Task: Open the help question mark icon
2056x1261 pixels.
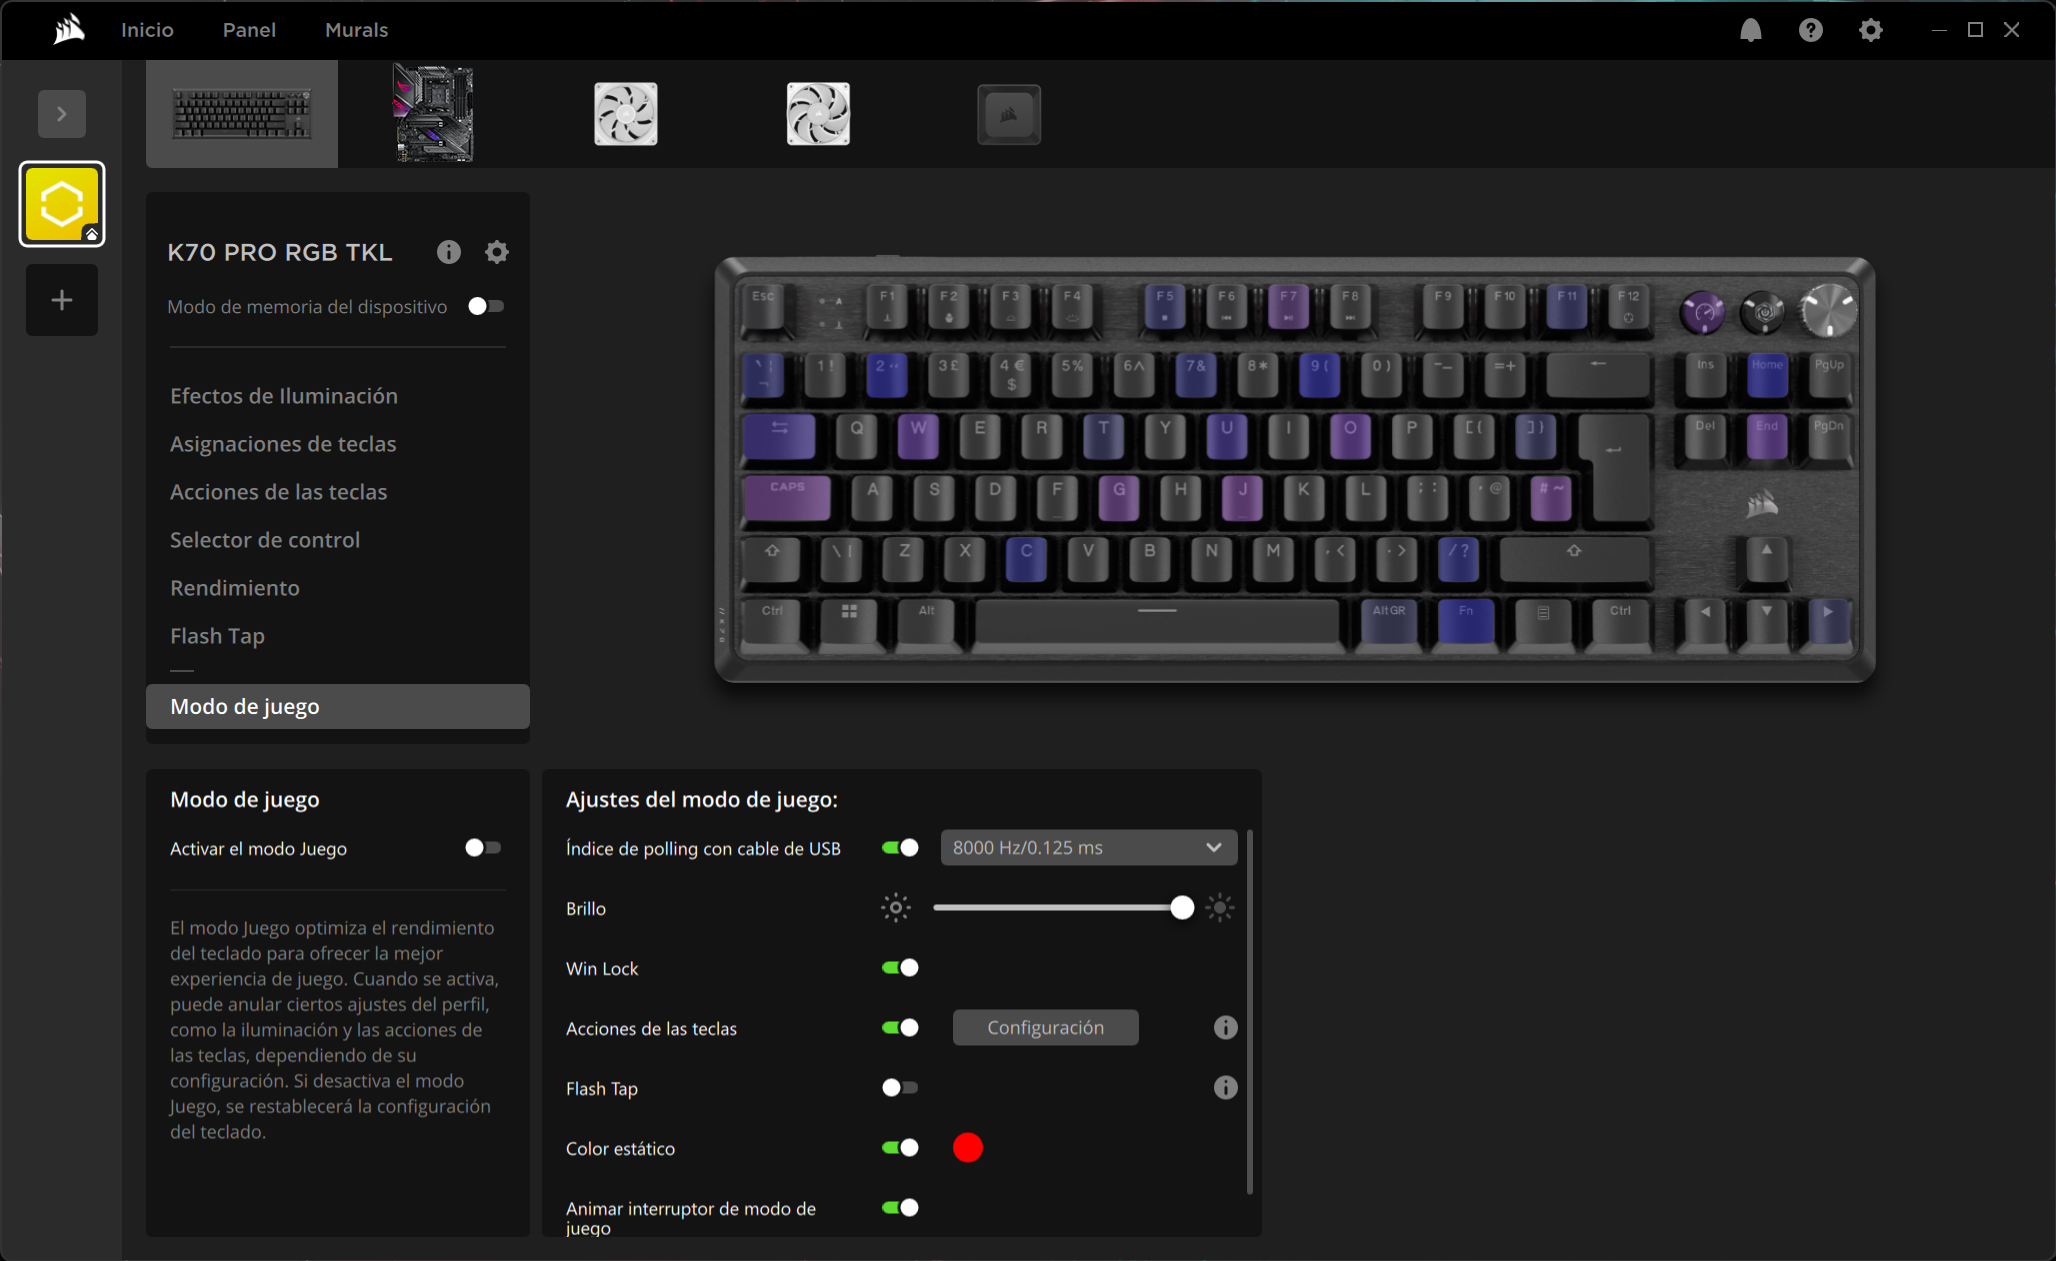Action: tap(1810, 30)
